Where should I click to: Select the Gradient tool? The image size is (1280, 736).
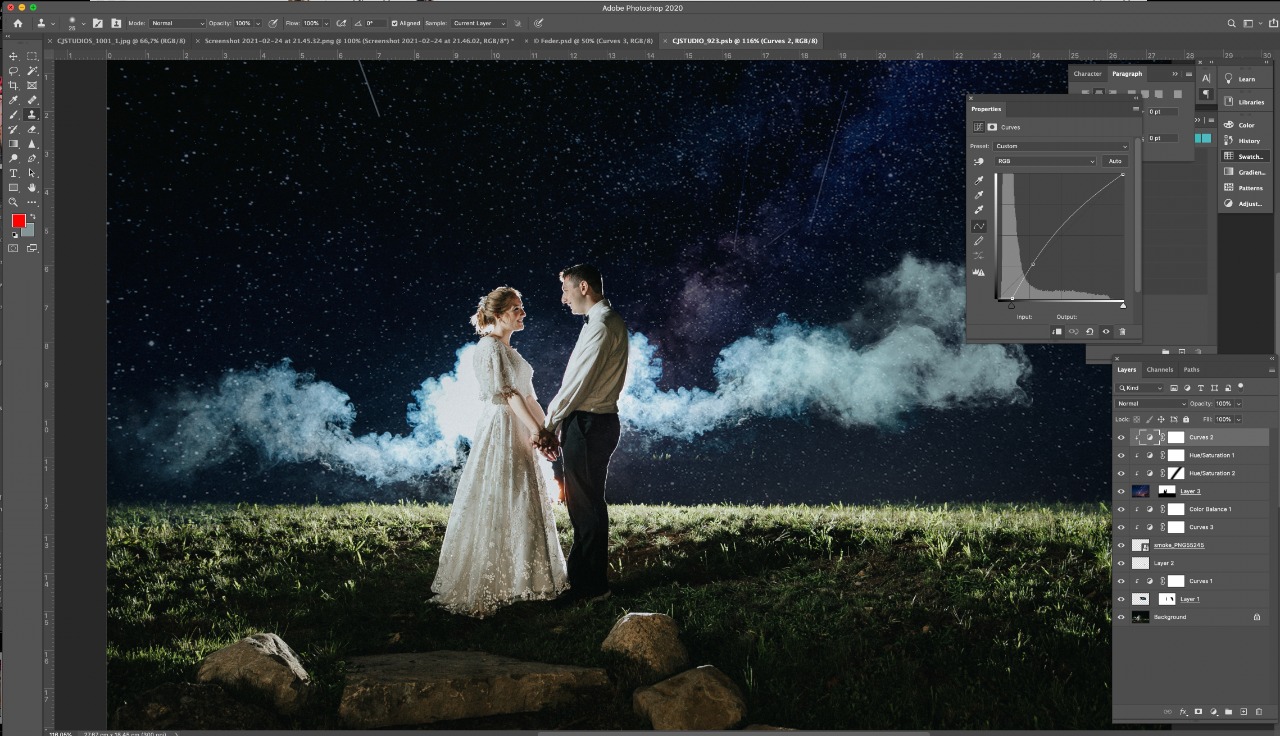14,144
